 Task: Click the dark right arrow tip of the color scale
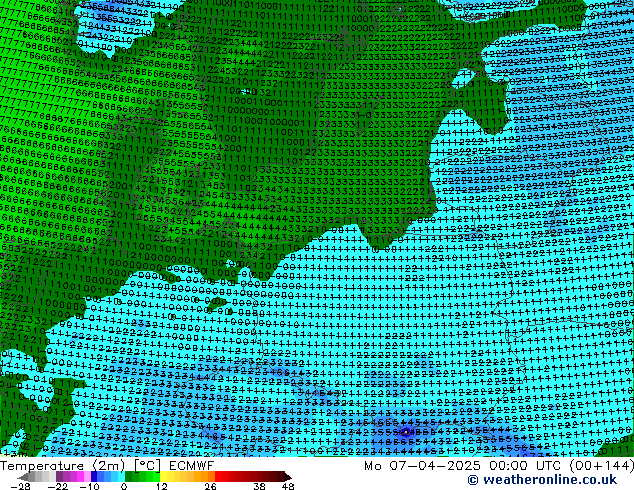point(288,477)
